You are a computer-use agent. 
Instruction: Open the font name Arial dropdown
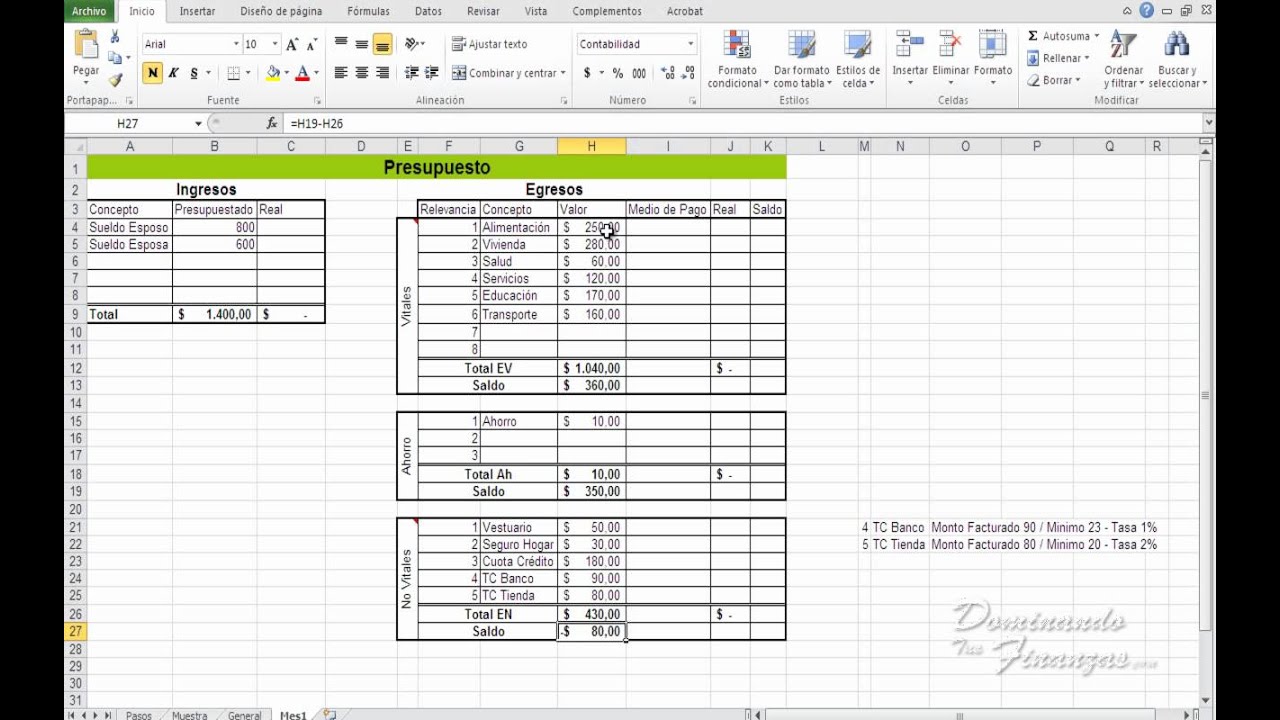coord(236,44)
